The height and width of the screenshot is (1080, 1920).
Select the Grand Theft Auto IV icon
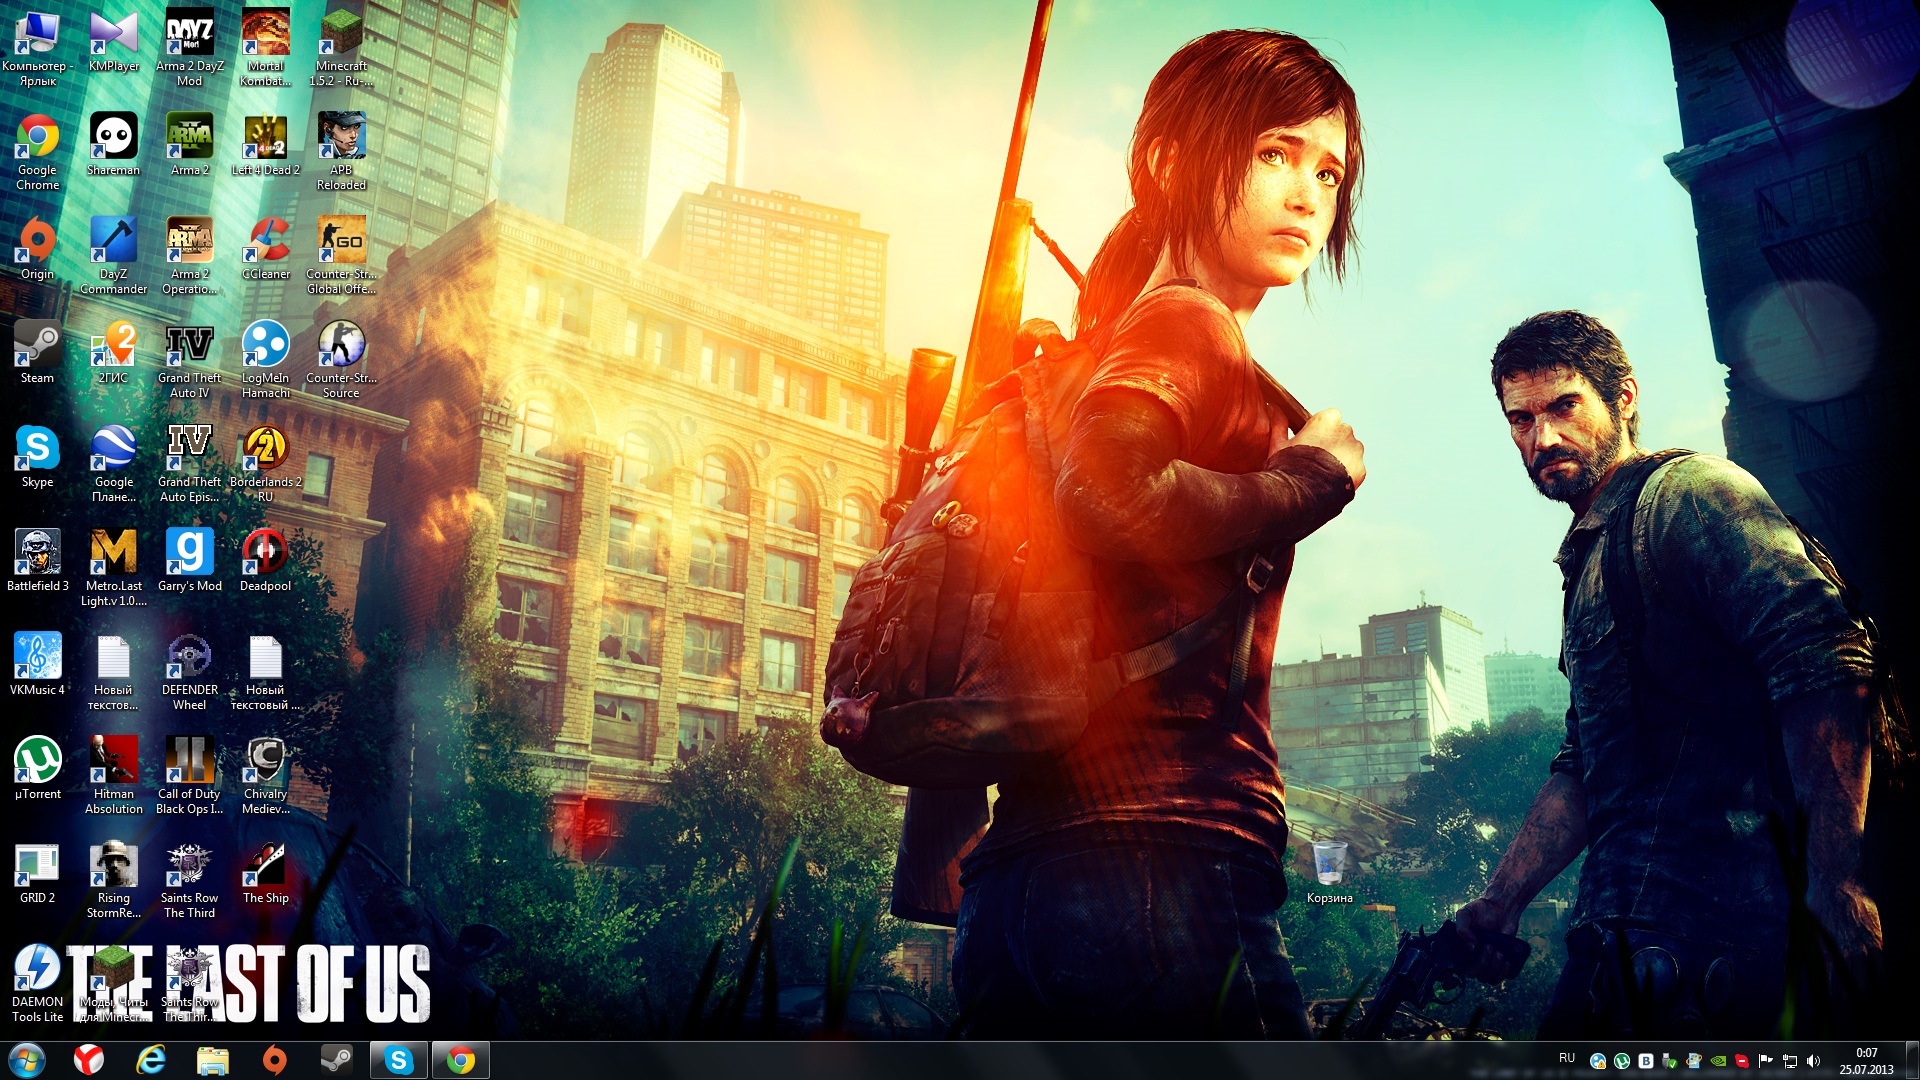click(x=190, y=360)
